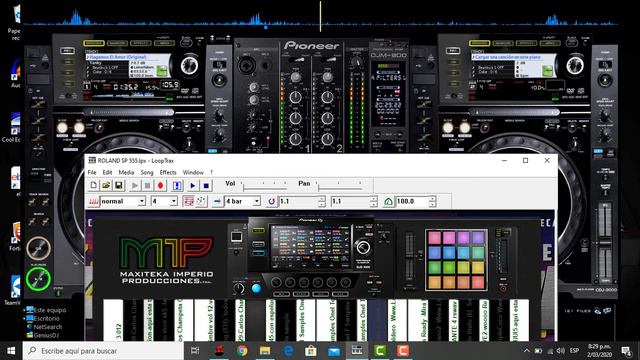Tap the top-left pink sampler pad
Screen dimensions: 640x360
click(x=434, y=238)
